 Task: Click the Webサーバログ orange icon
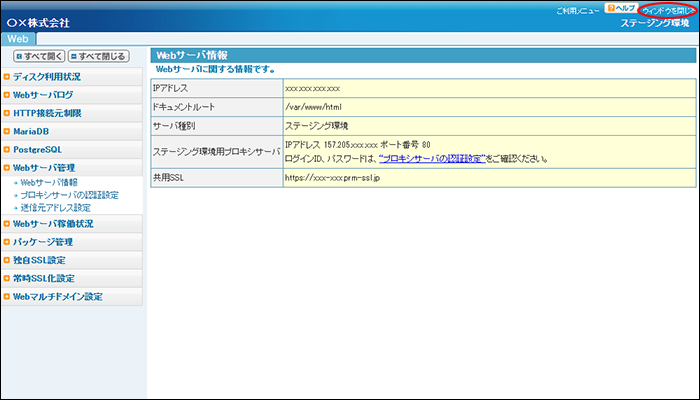click(7, 95)
